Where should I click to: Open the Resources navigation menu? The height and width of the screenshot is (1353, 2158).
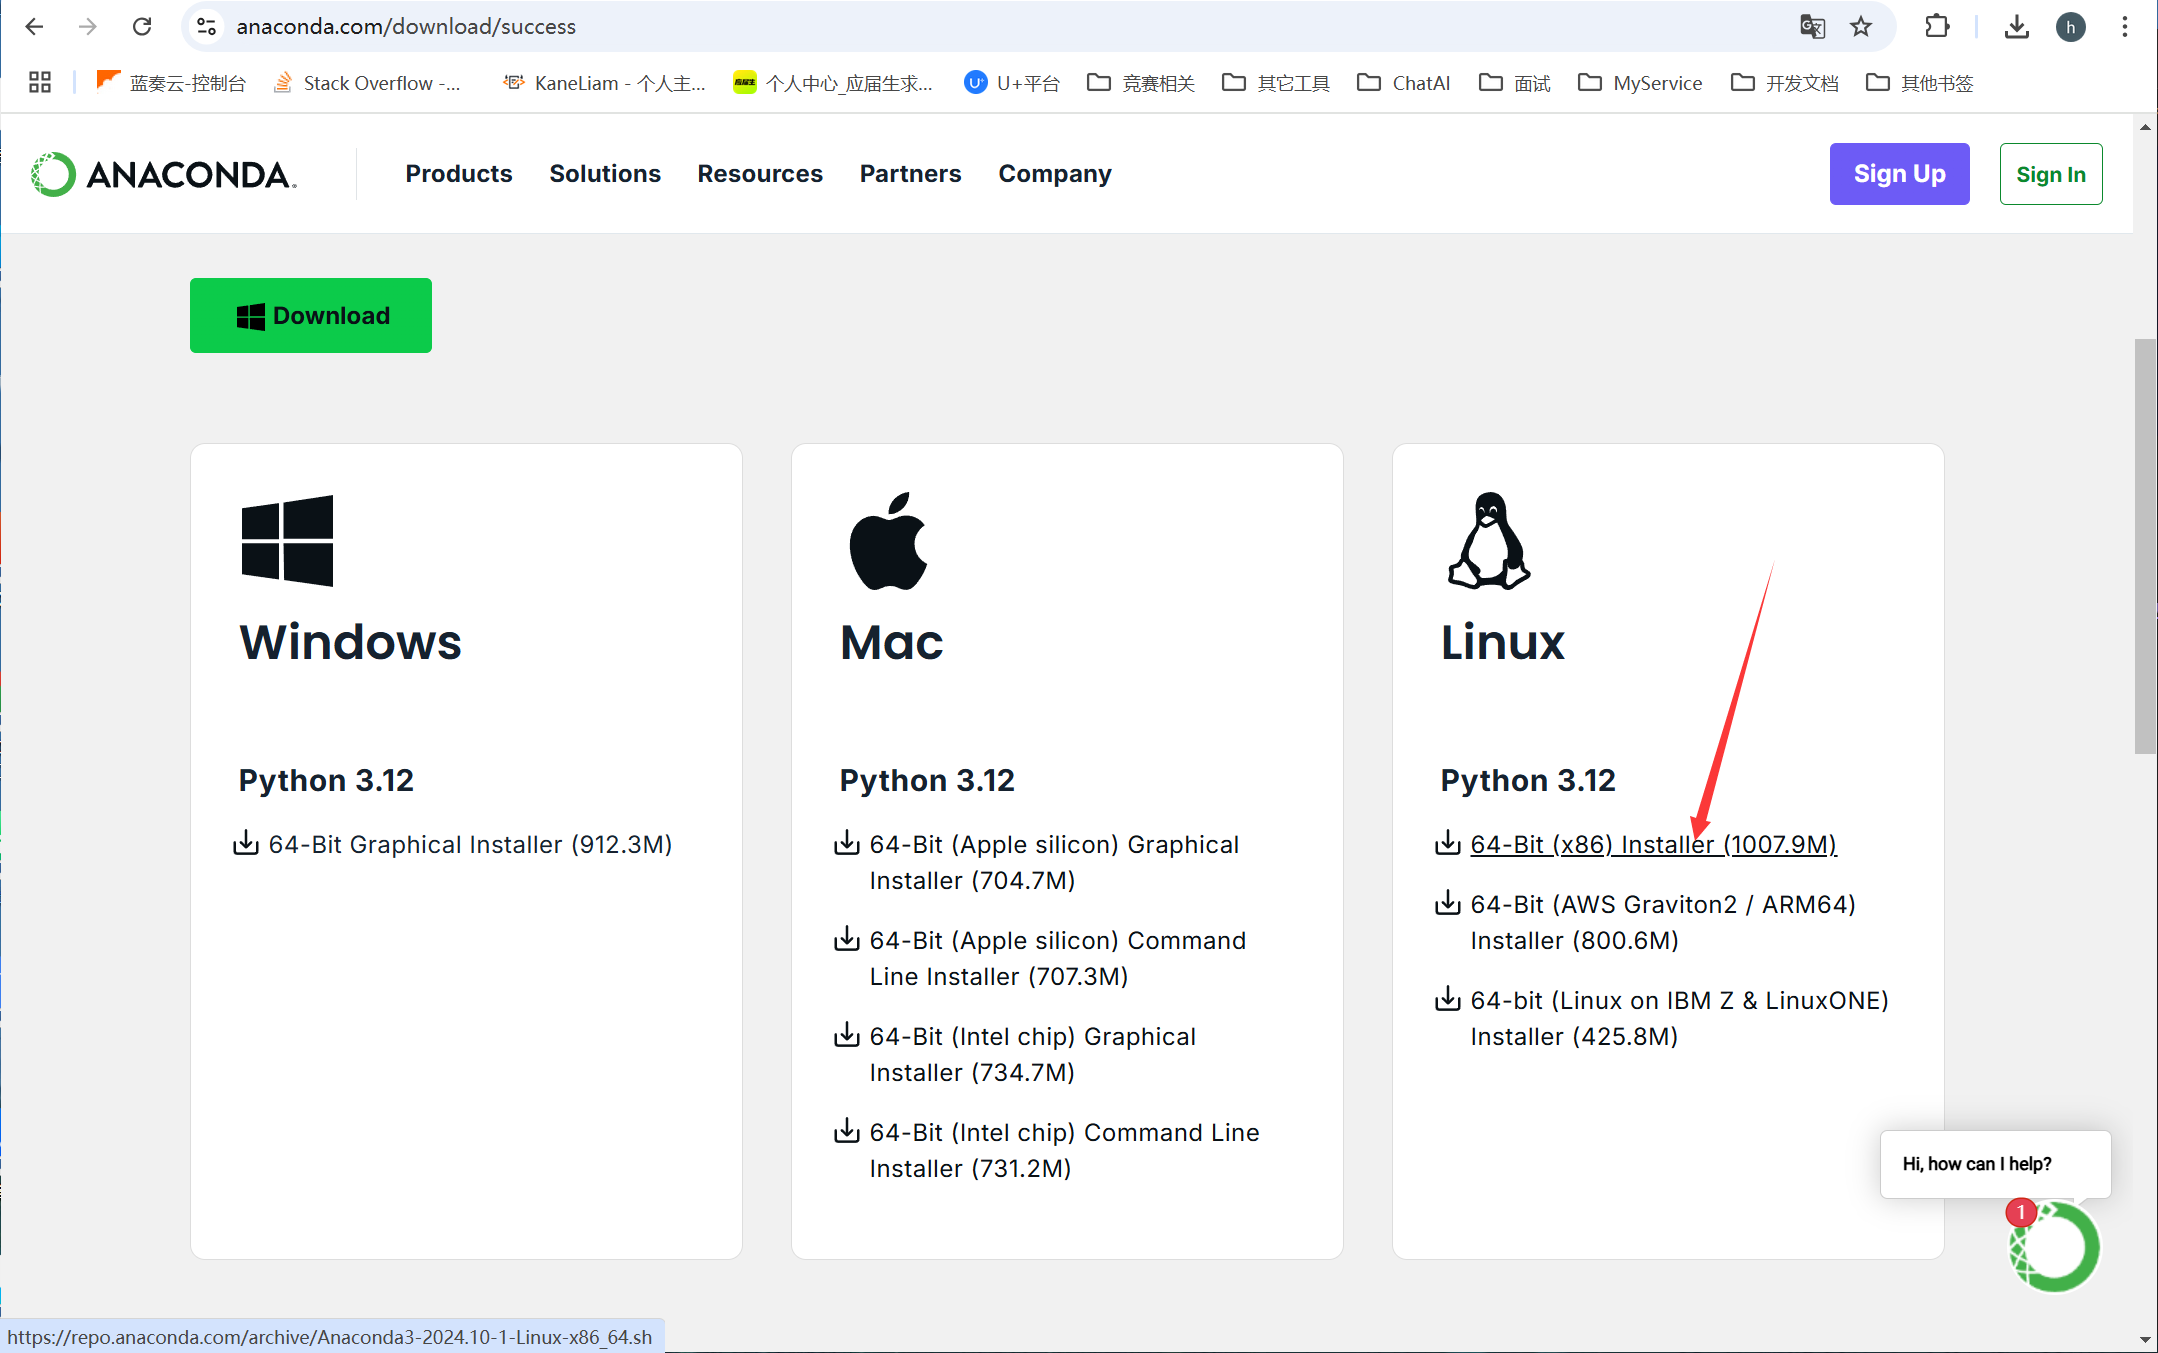click(x=759, y=174)
